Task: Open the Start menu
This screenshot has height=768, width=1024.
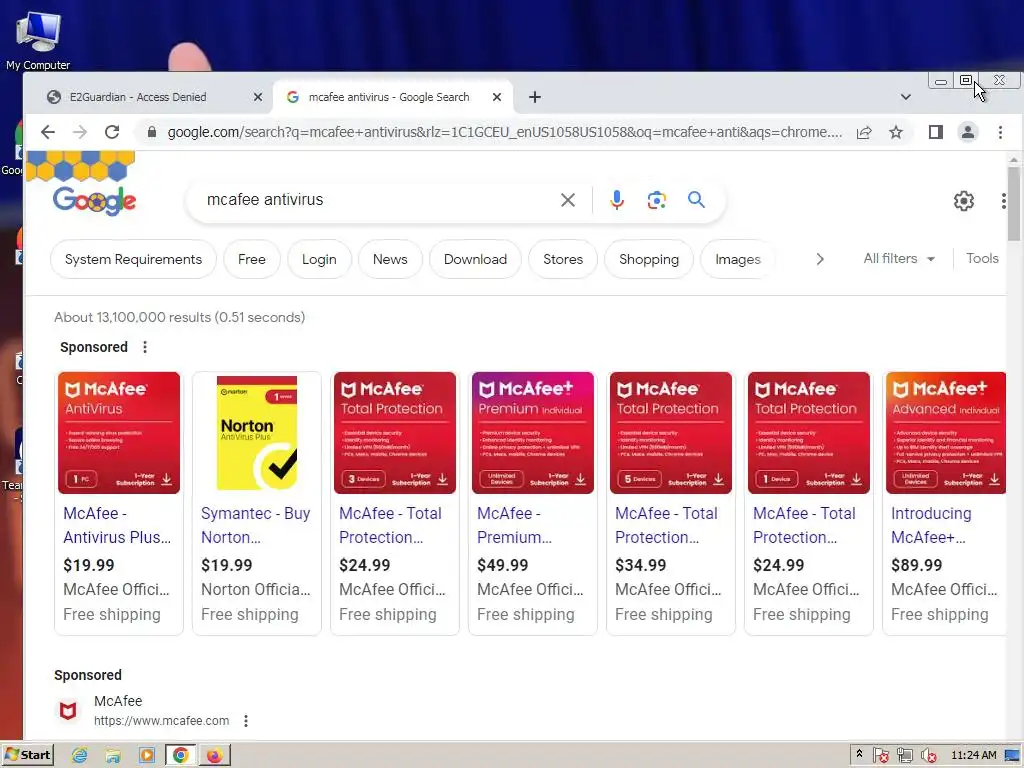Action: [x=27, y=755]
